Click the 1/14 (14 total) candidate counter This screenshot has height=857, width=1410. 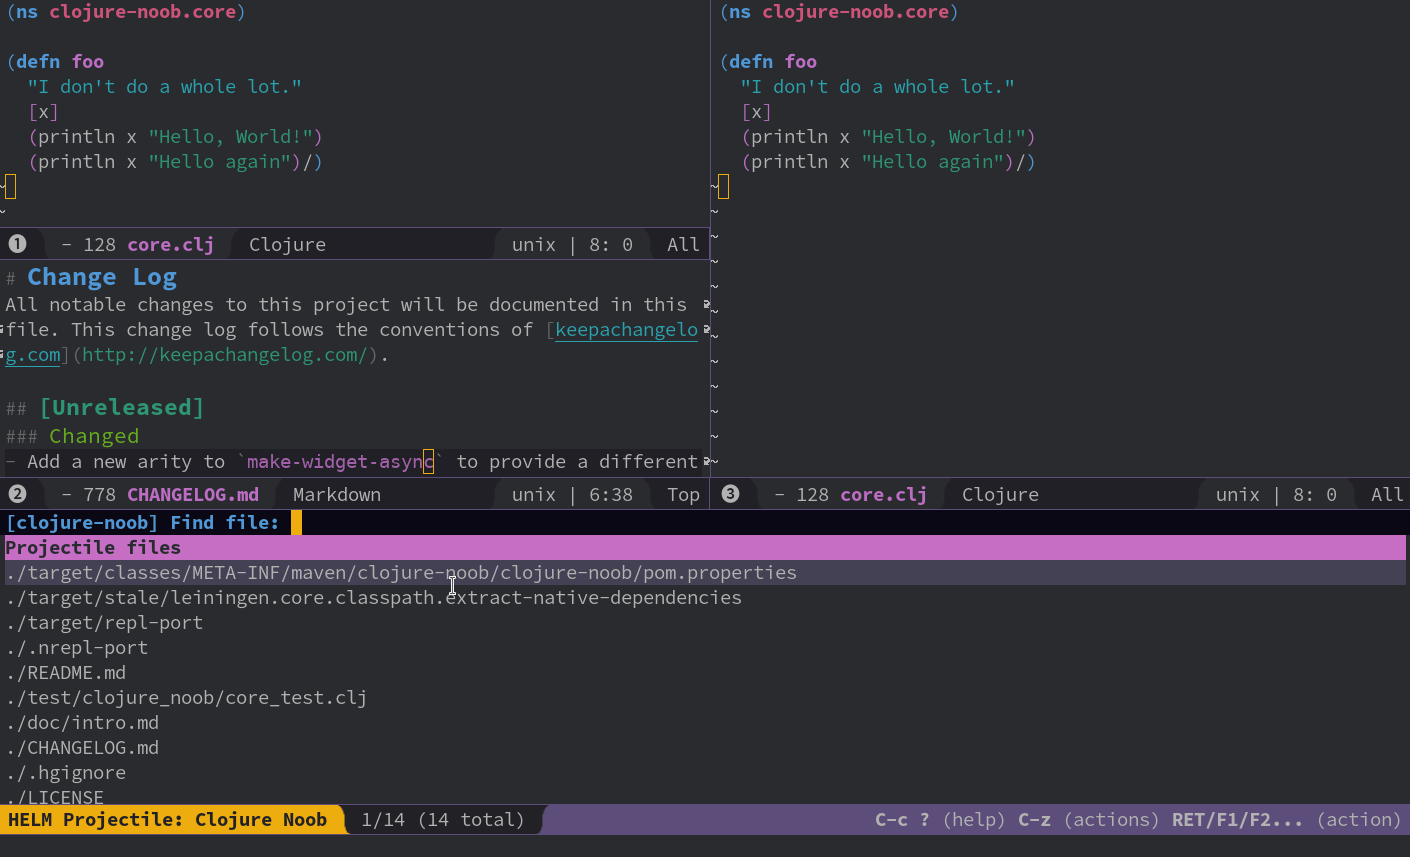tap(442, 820)
